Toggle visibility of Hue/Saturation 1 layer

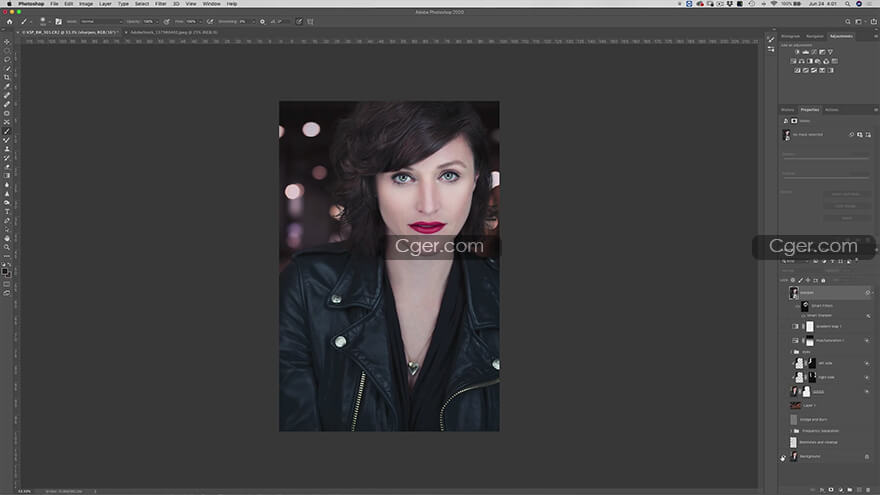tap(783, 340)
